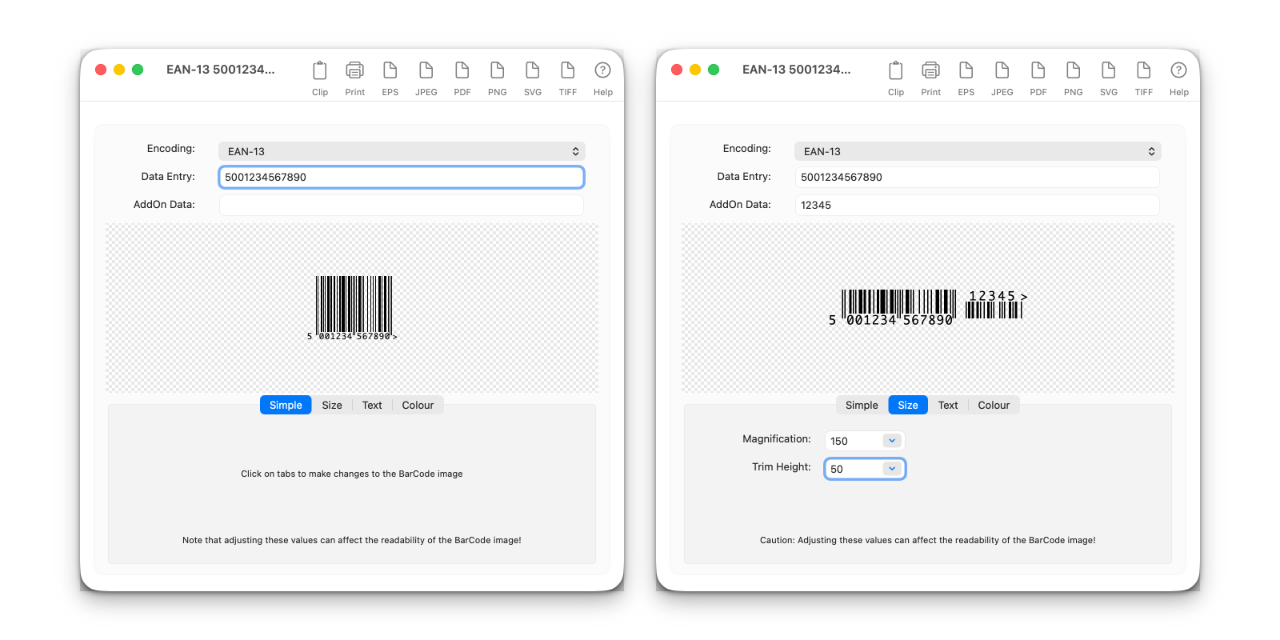
Task: Select Simple tab in right window
Action: 862,405
